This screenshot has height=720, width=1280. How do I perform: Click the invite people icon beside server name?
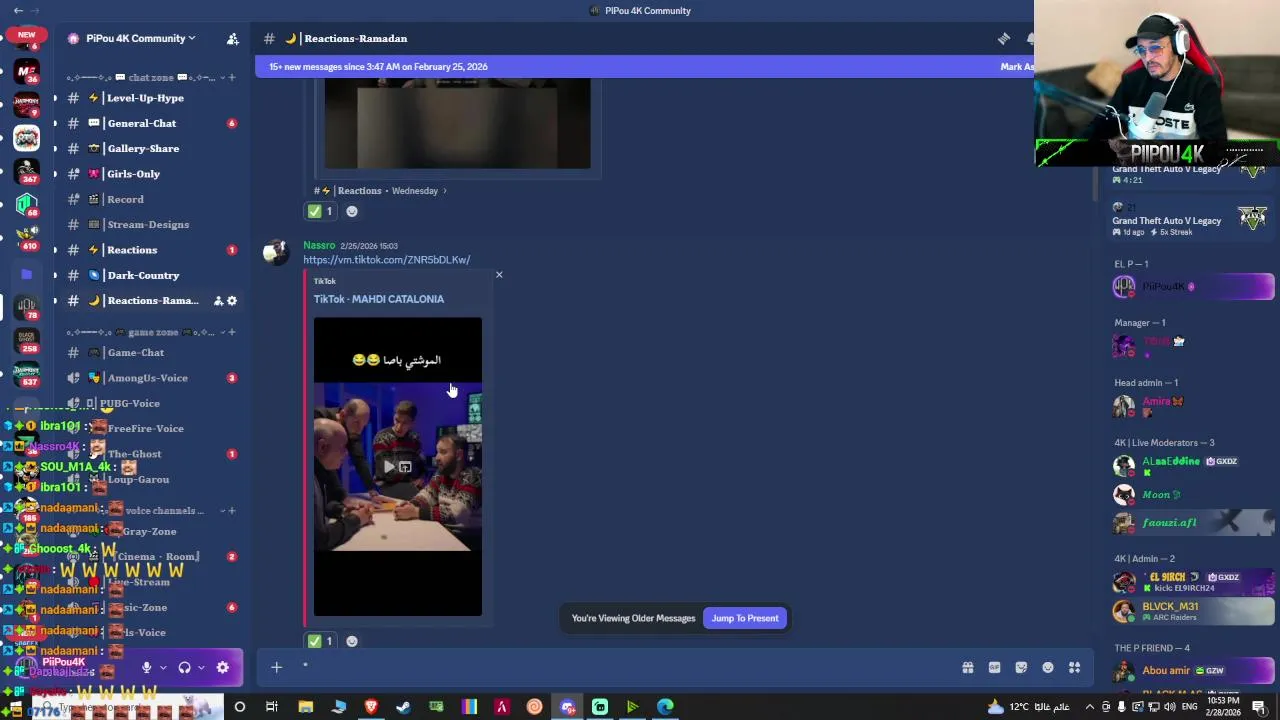click(232, 38)
